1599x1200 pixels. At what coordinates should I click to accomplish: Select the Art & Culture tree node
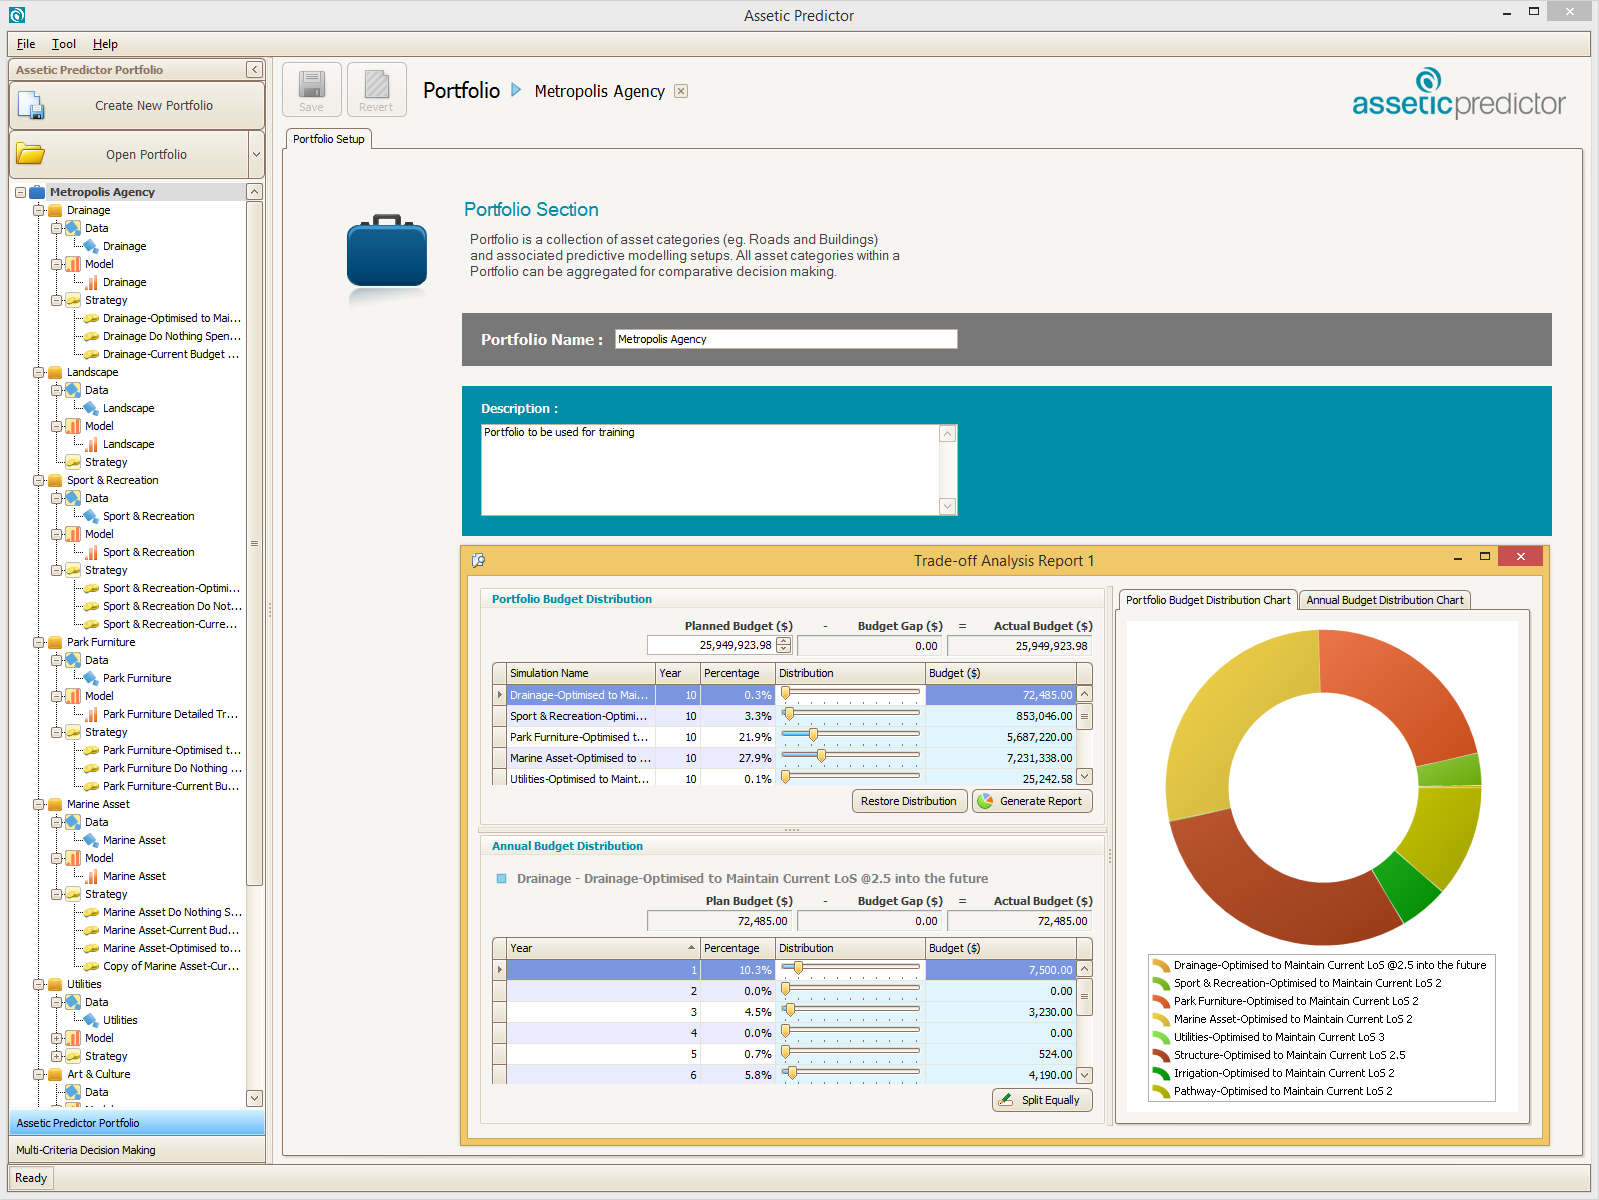pos(98,1074)
